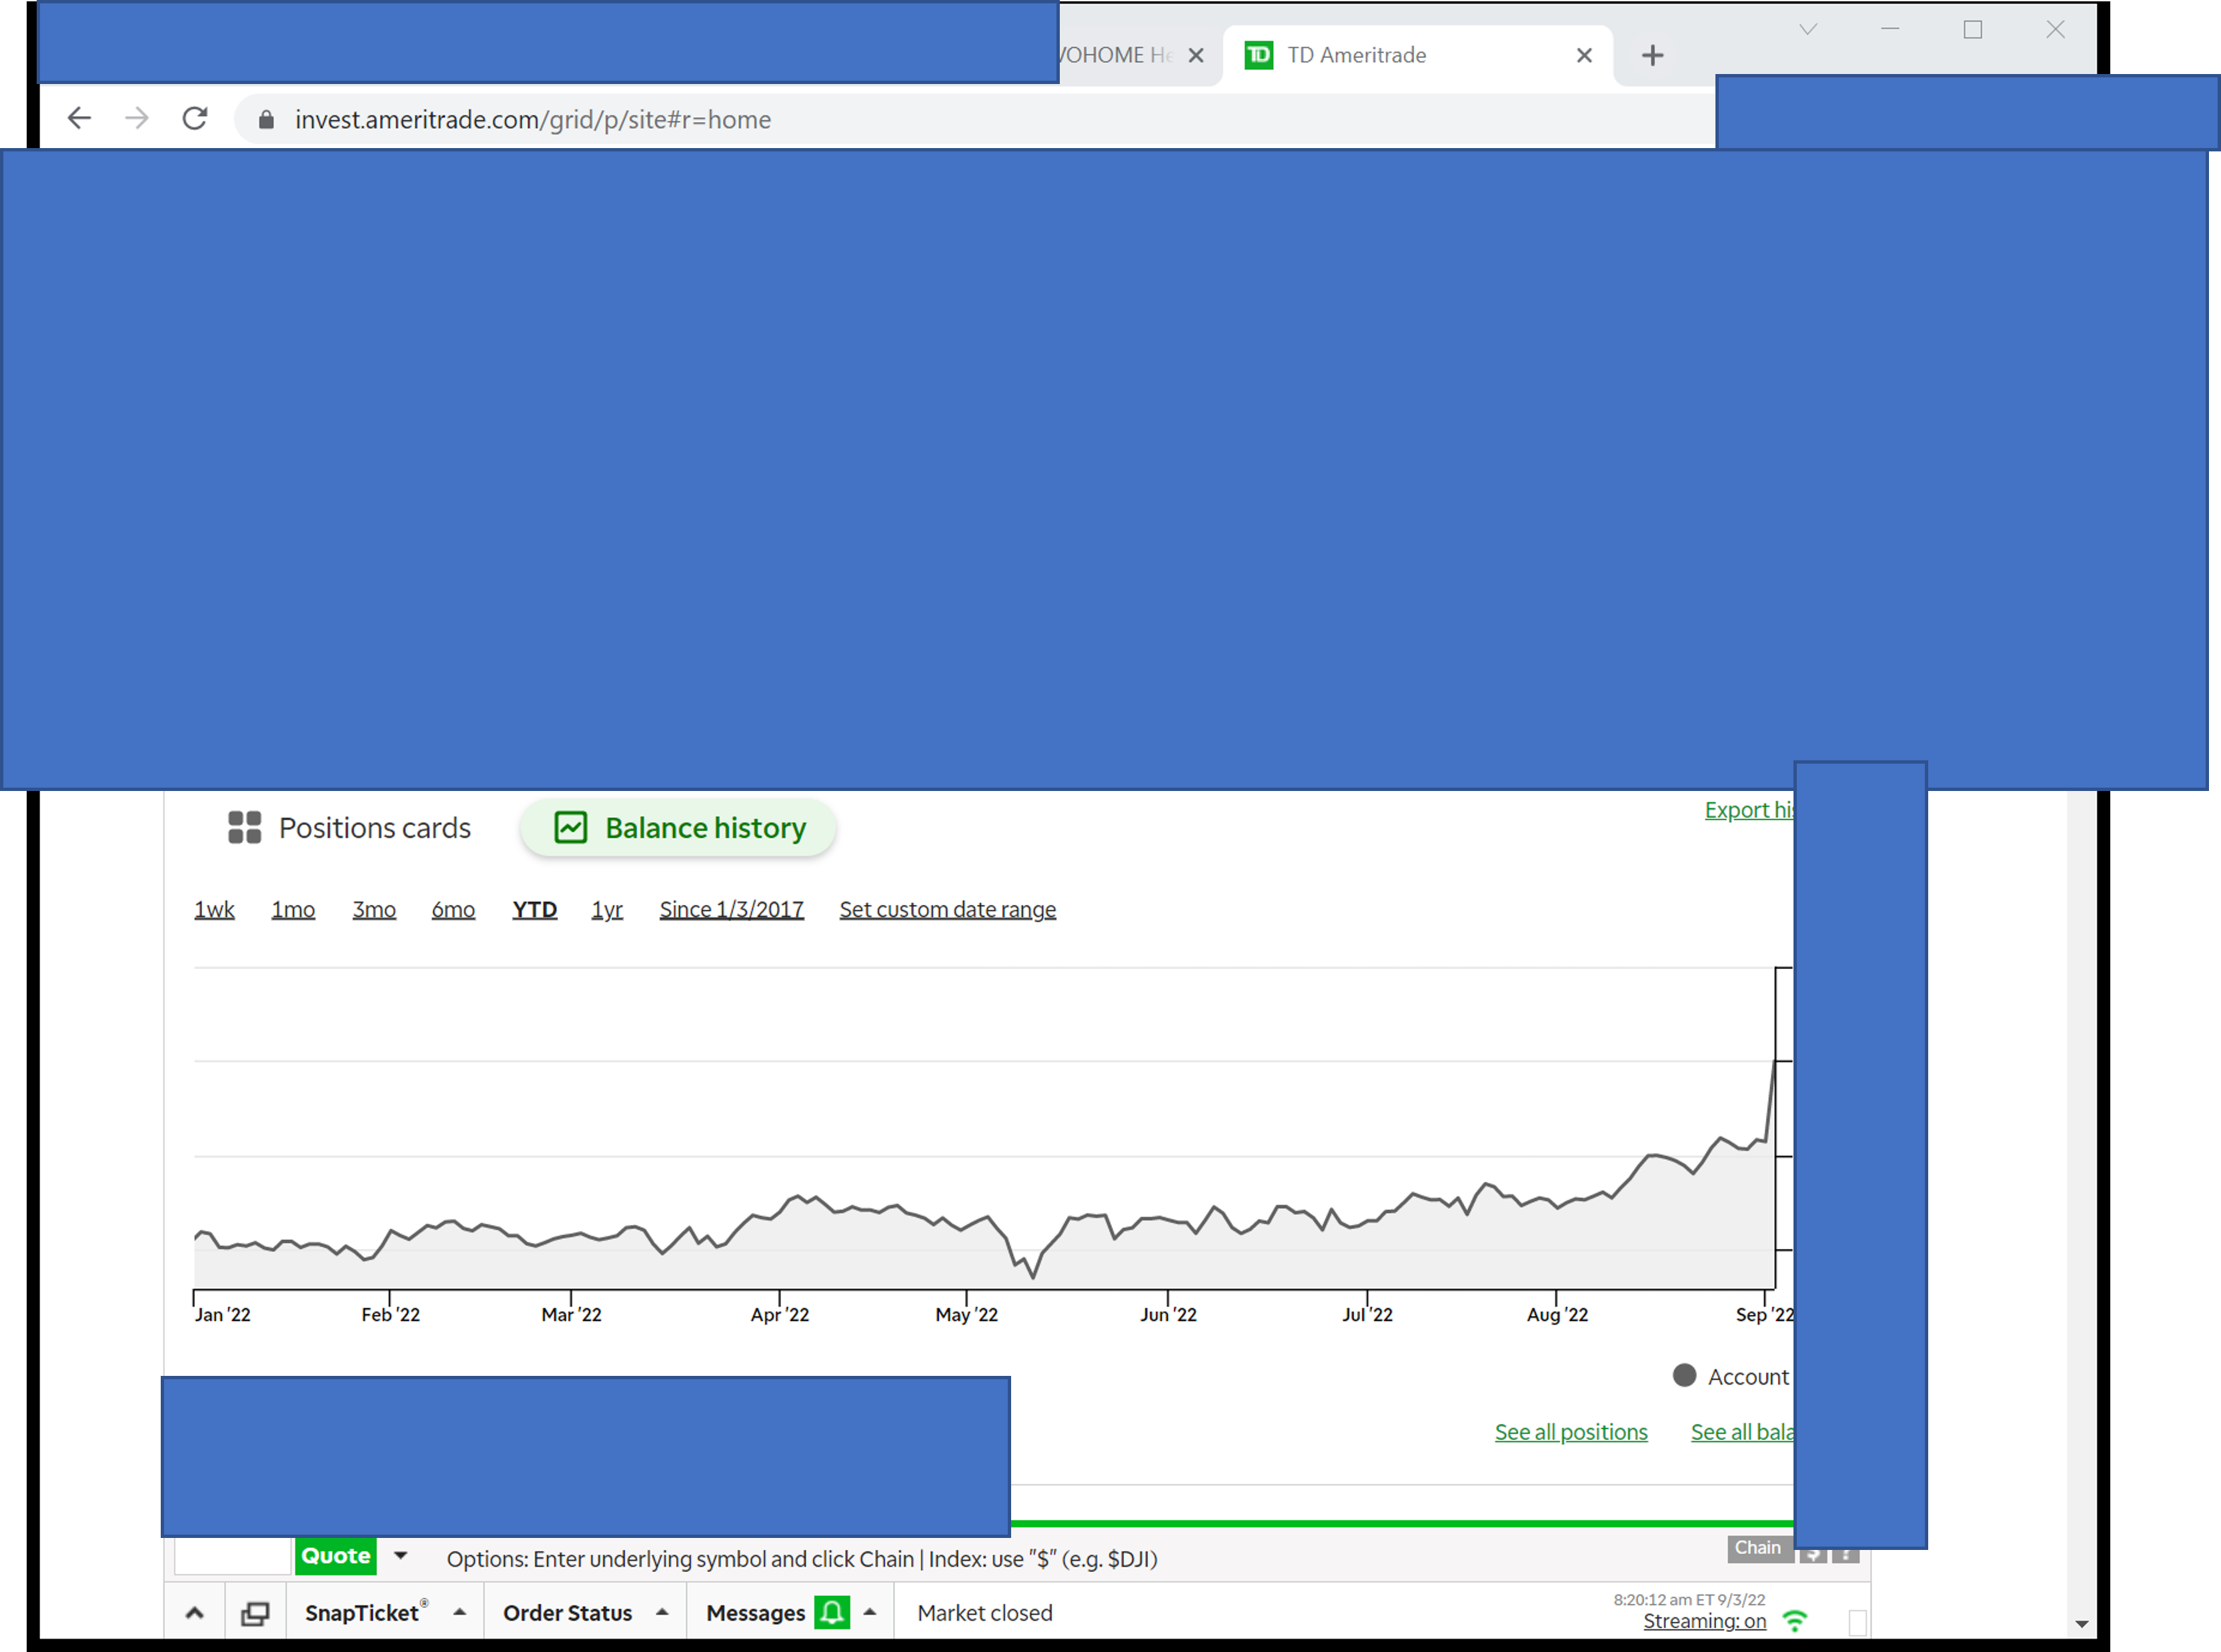This screenshot has width=2221, height=1652.
Task: Click the padlock site info icon
Action: [266, 120]
